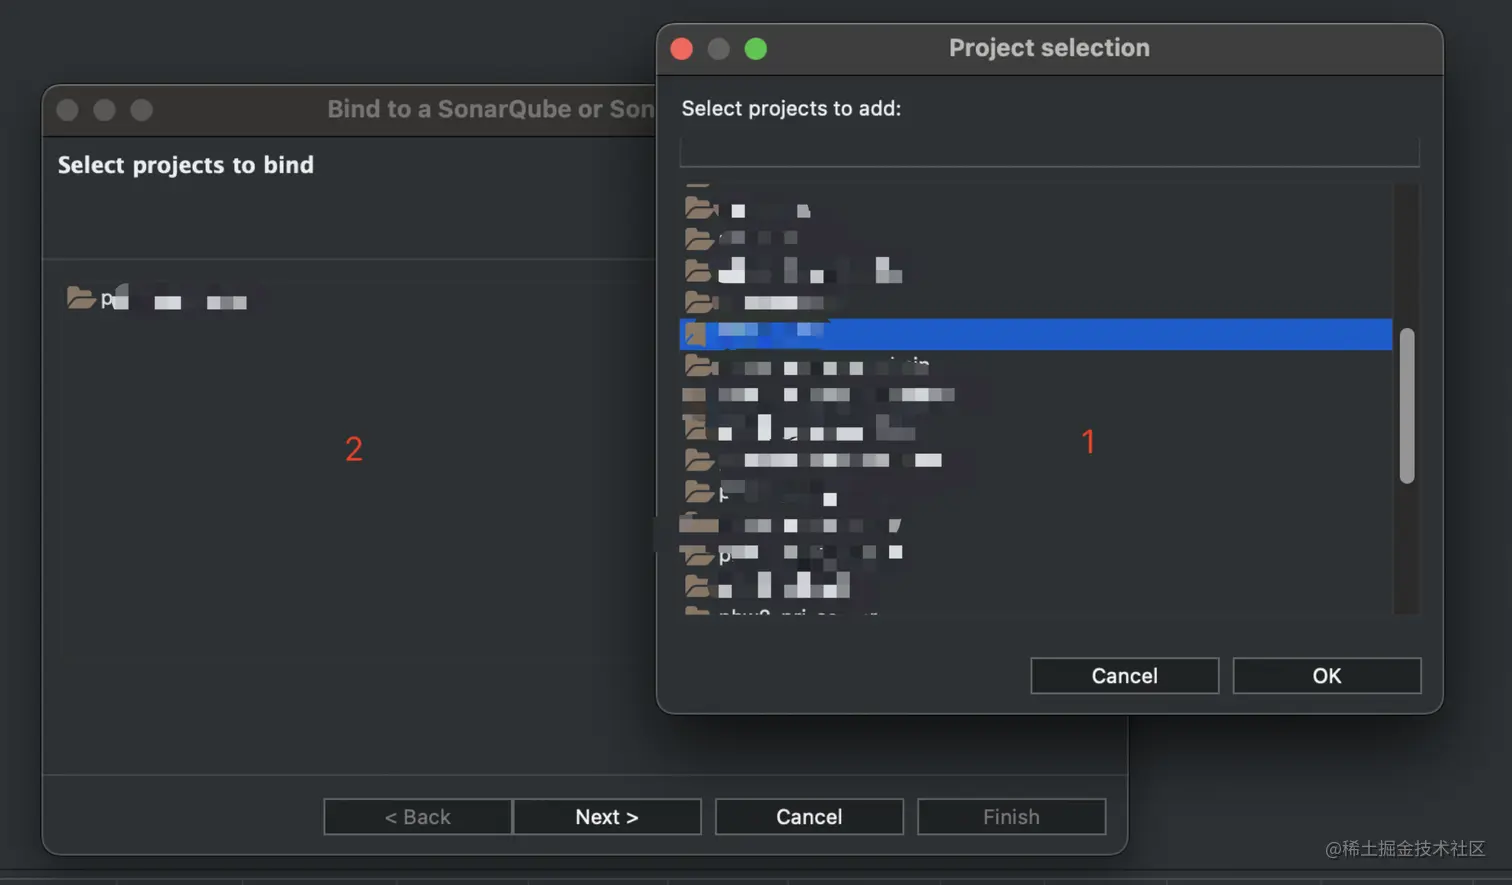The height and width of the screenshot is (885, 1512).
Task: Click leftmost gray window button of Bind dialog
Action: point(68,110)
